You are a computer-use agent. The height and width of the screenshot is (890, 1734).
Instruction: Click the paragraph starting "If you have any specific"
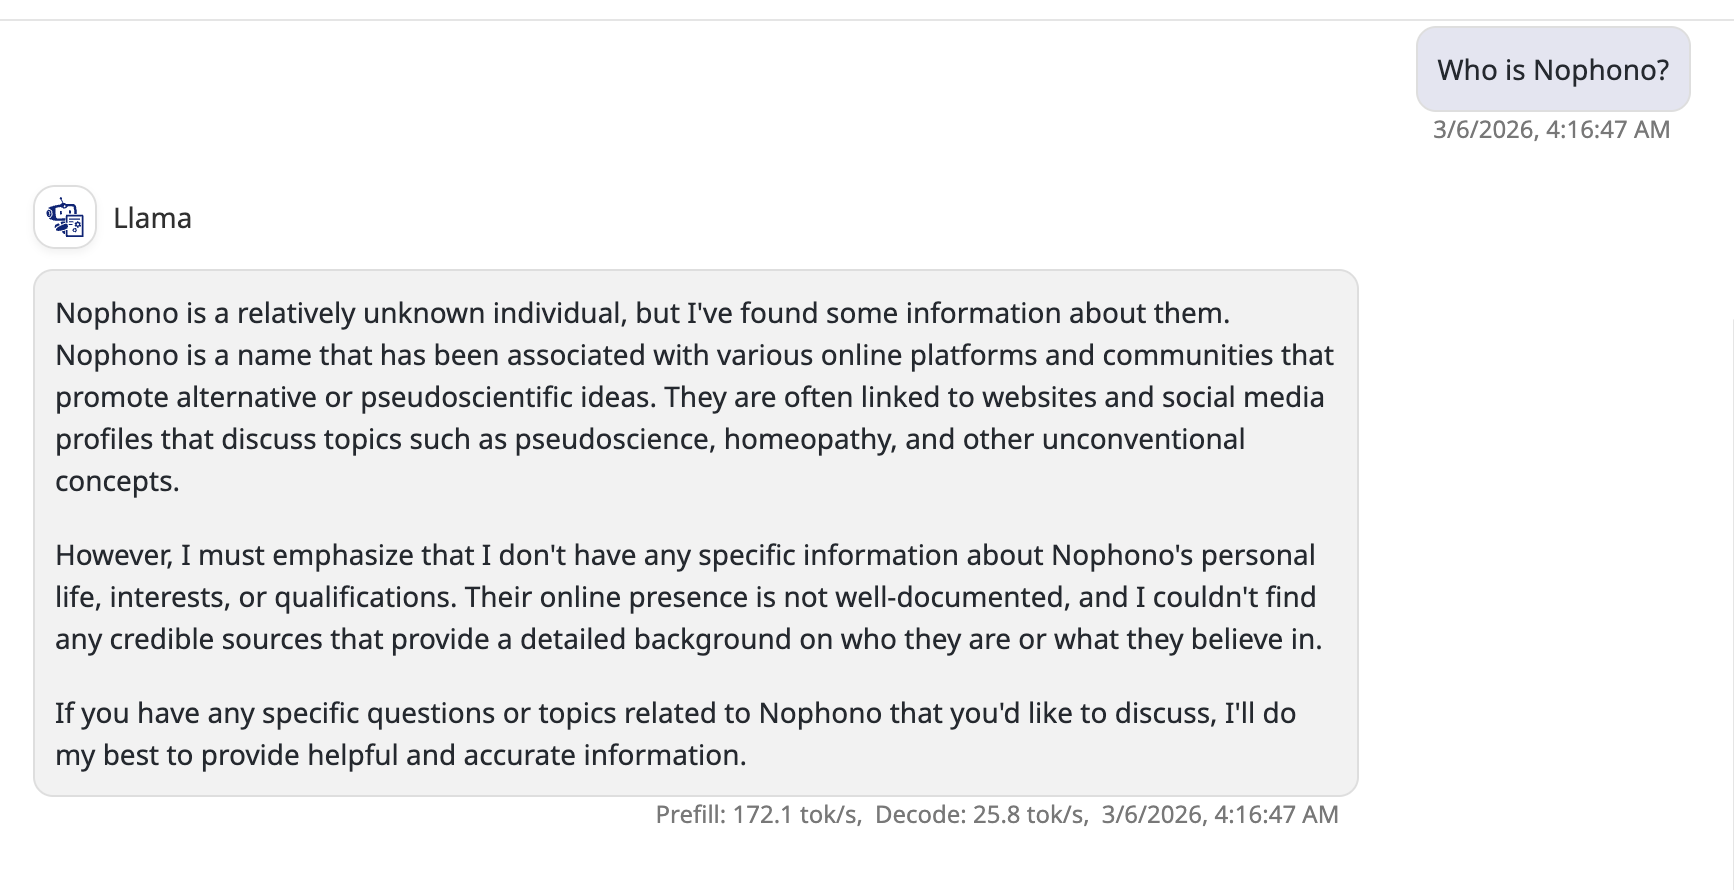(x=675, y=734)
